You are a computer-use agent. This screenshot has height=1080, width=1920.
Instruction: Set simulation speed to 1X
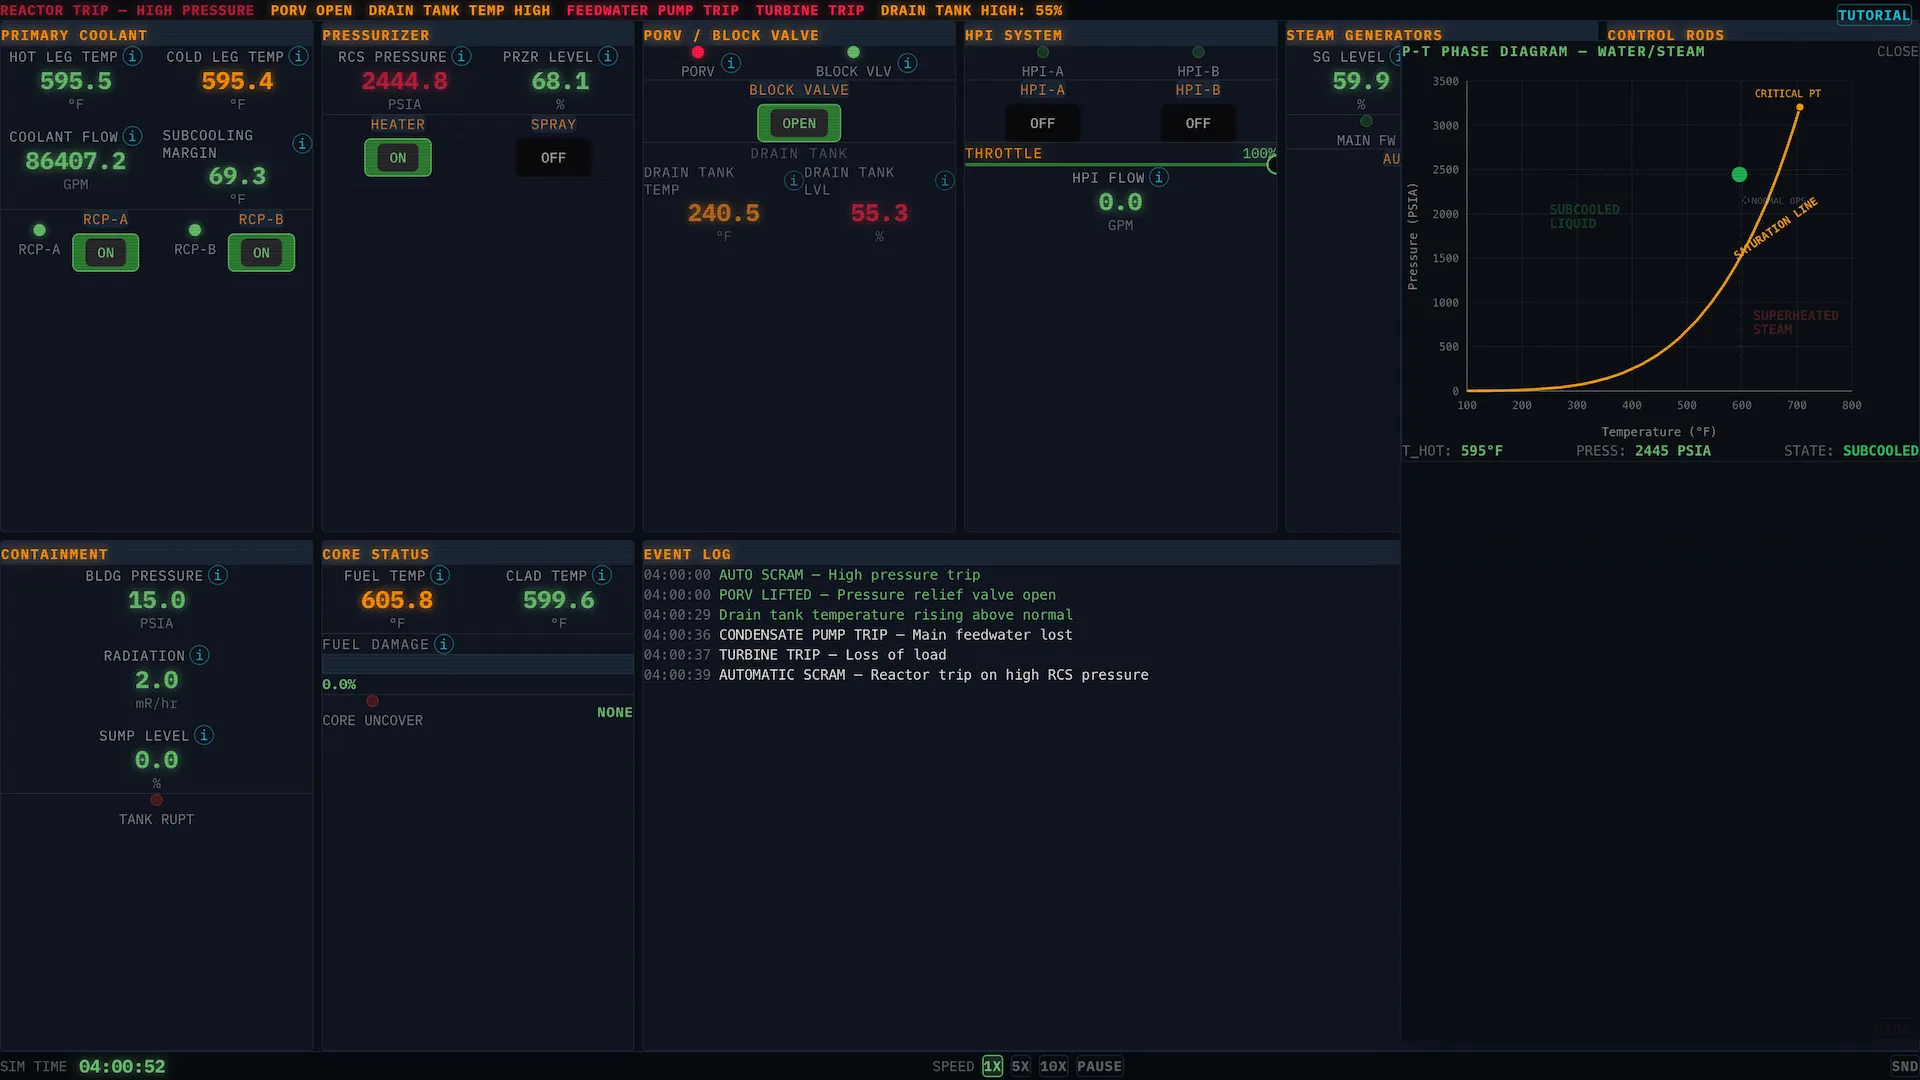click(x=992, y=1066)
